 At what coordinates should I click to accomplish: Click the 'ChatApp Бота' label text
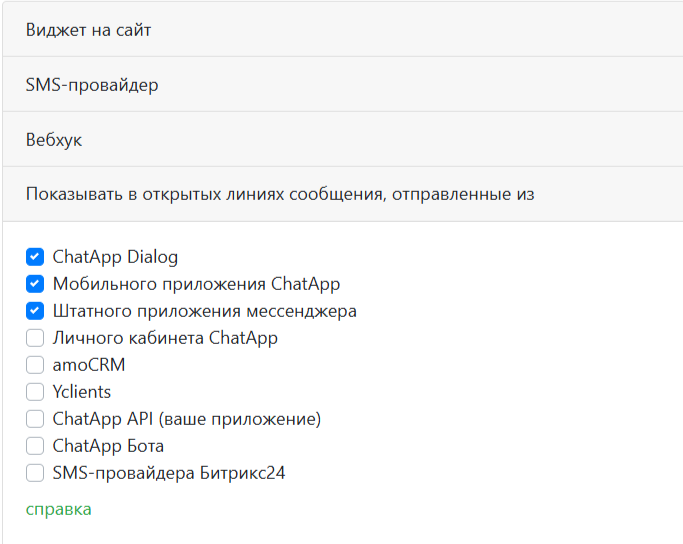point(108,446)
